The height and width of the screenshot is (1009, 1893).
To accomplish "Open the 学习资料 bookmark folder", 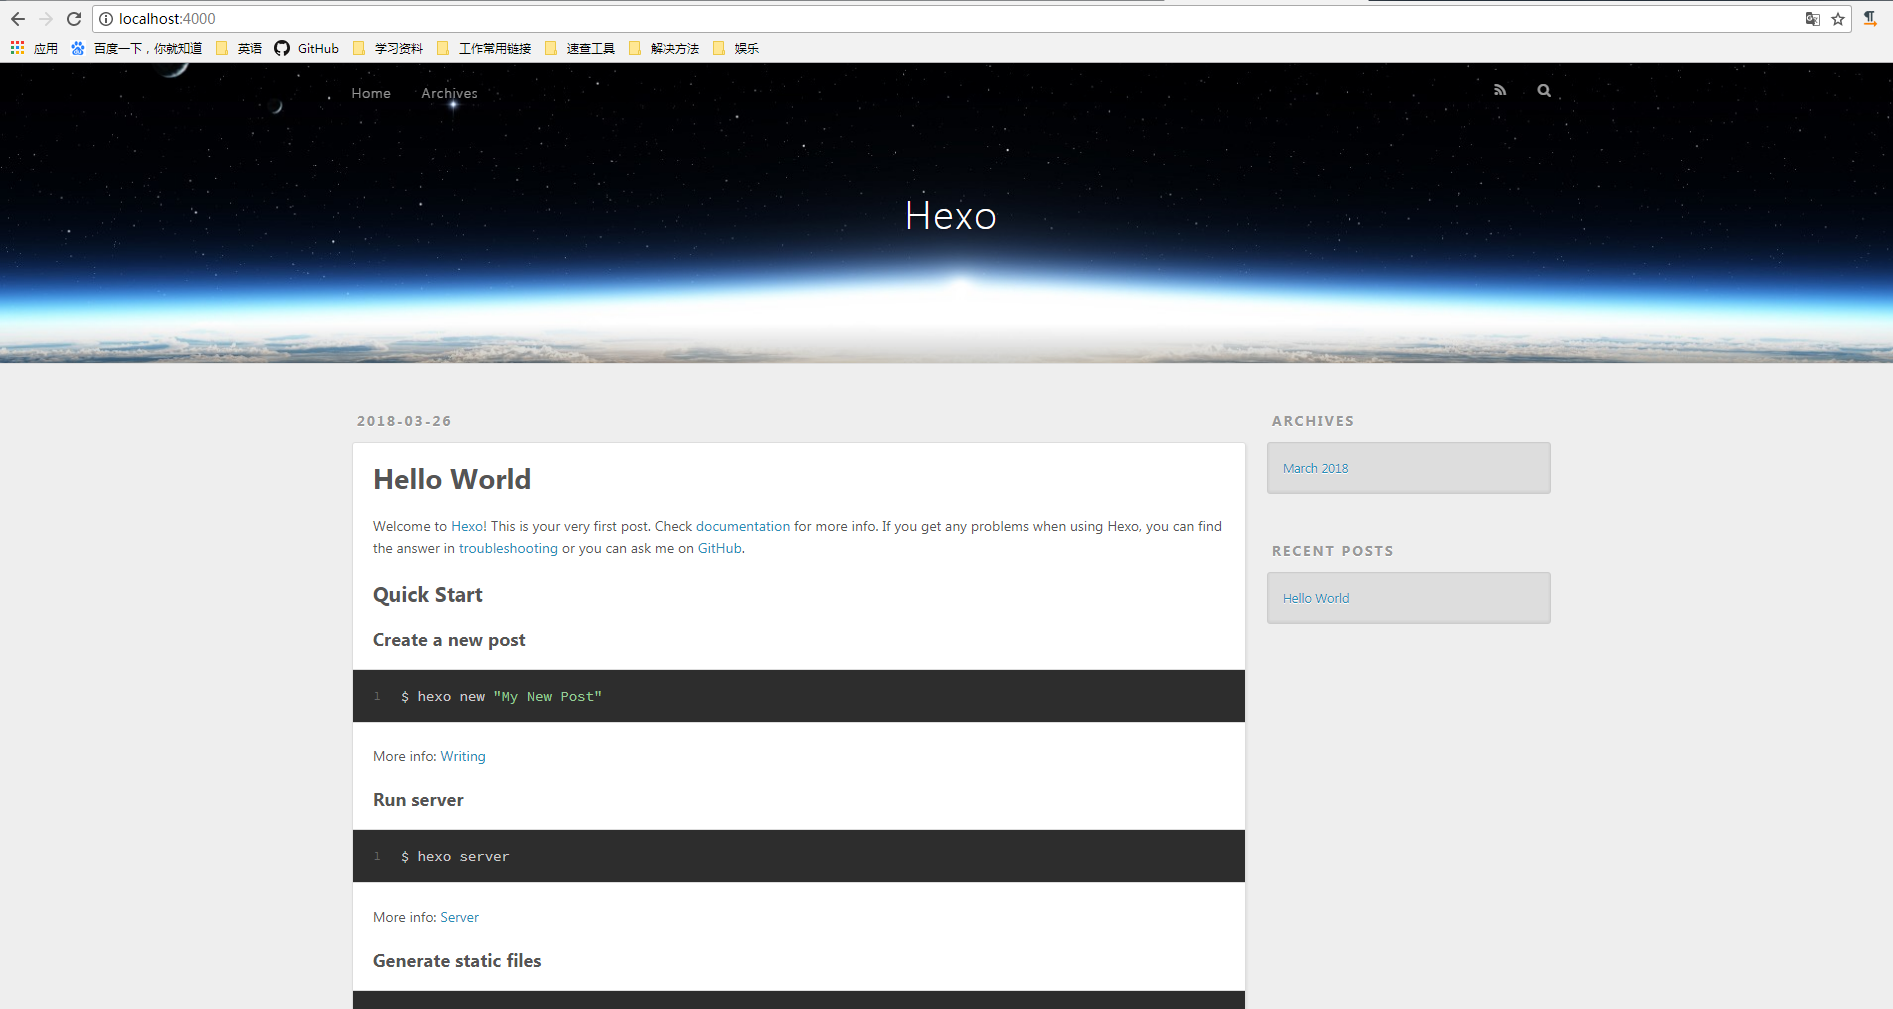I will [x=388, y=48].
